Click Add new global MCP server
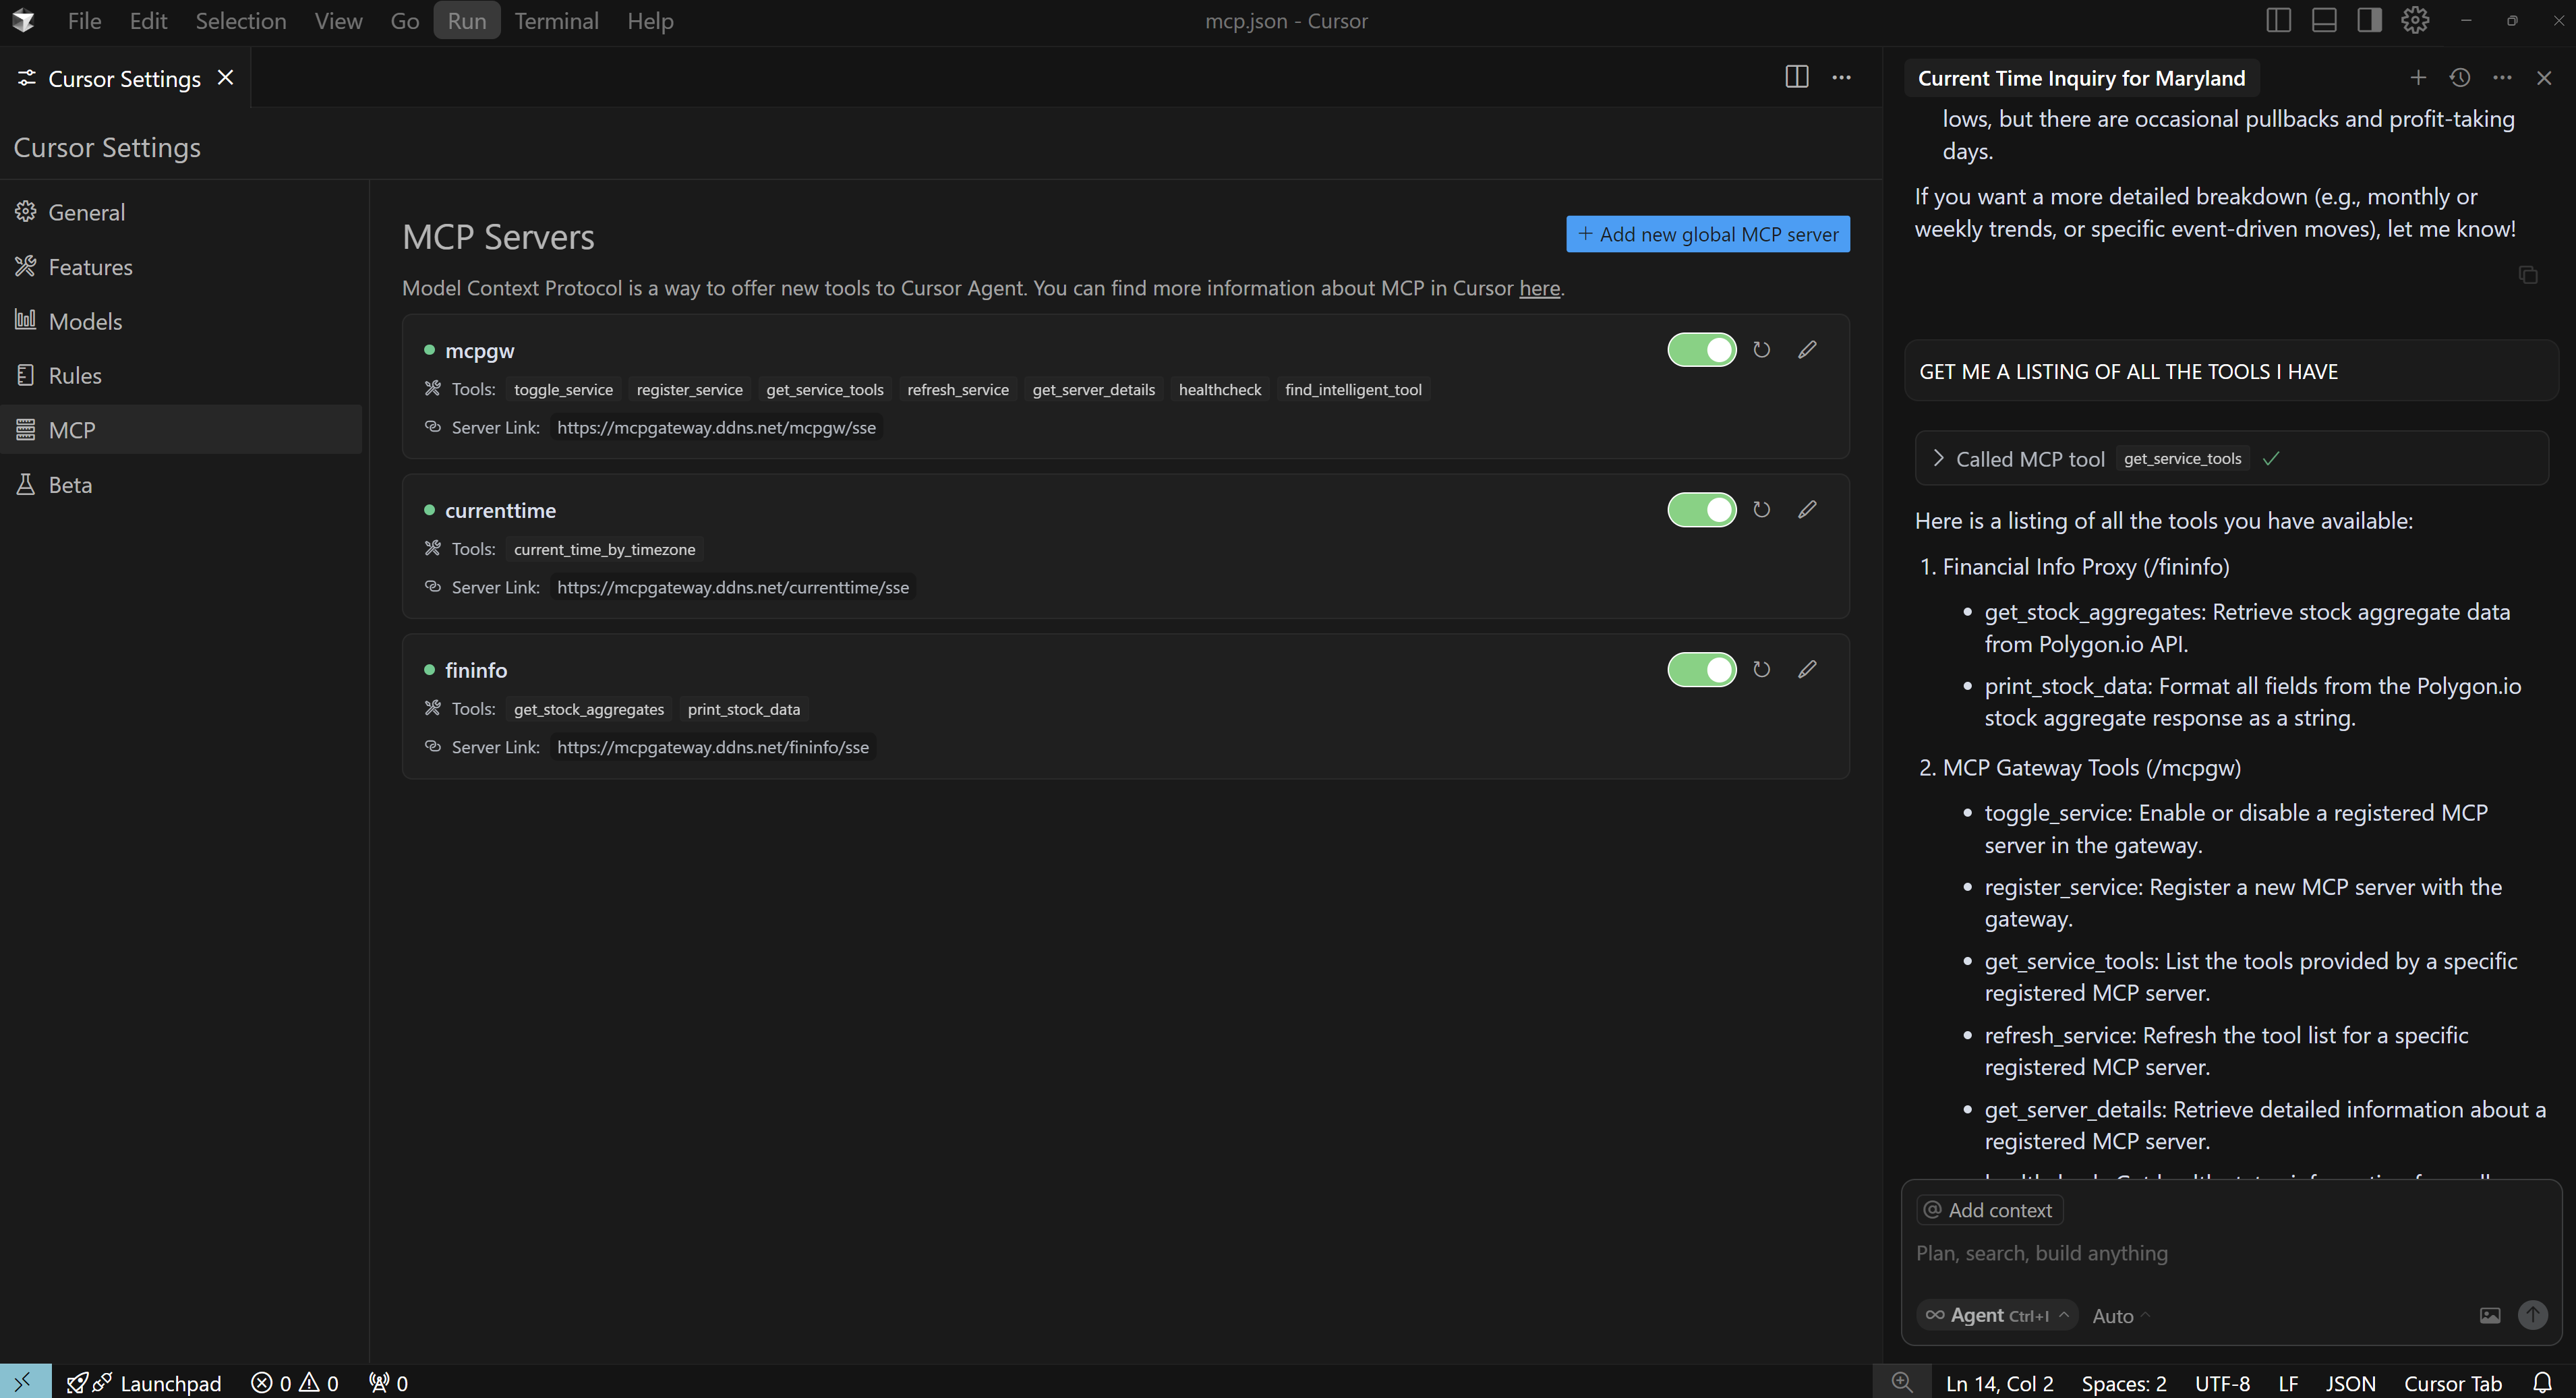 [x=1707, y=234]
